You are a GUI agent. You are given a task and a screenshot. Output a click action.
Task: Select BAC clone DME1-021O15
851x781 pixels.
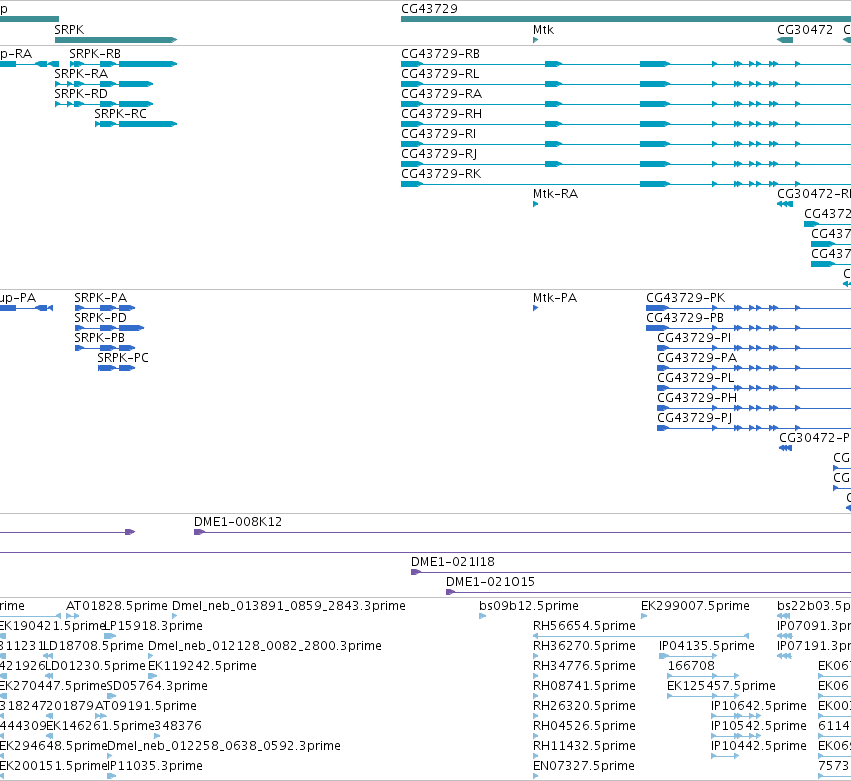click(x=490, y=582)
